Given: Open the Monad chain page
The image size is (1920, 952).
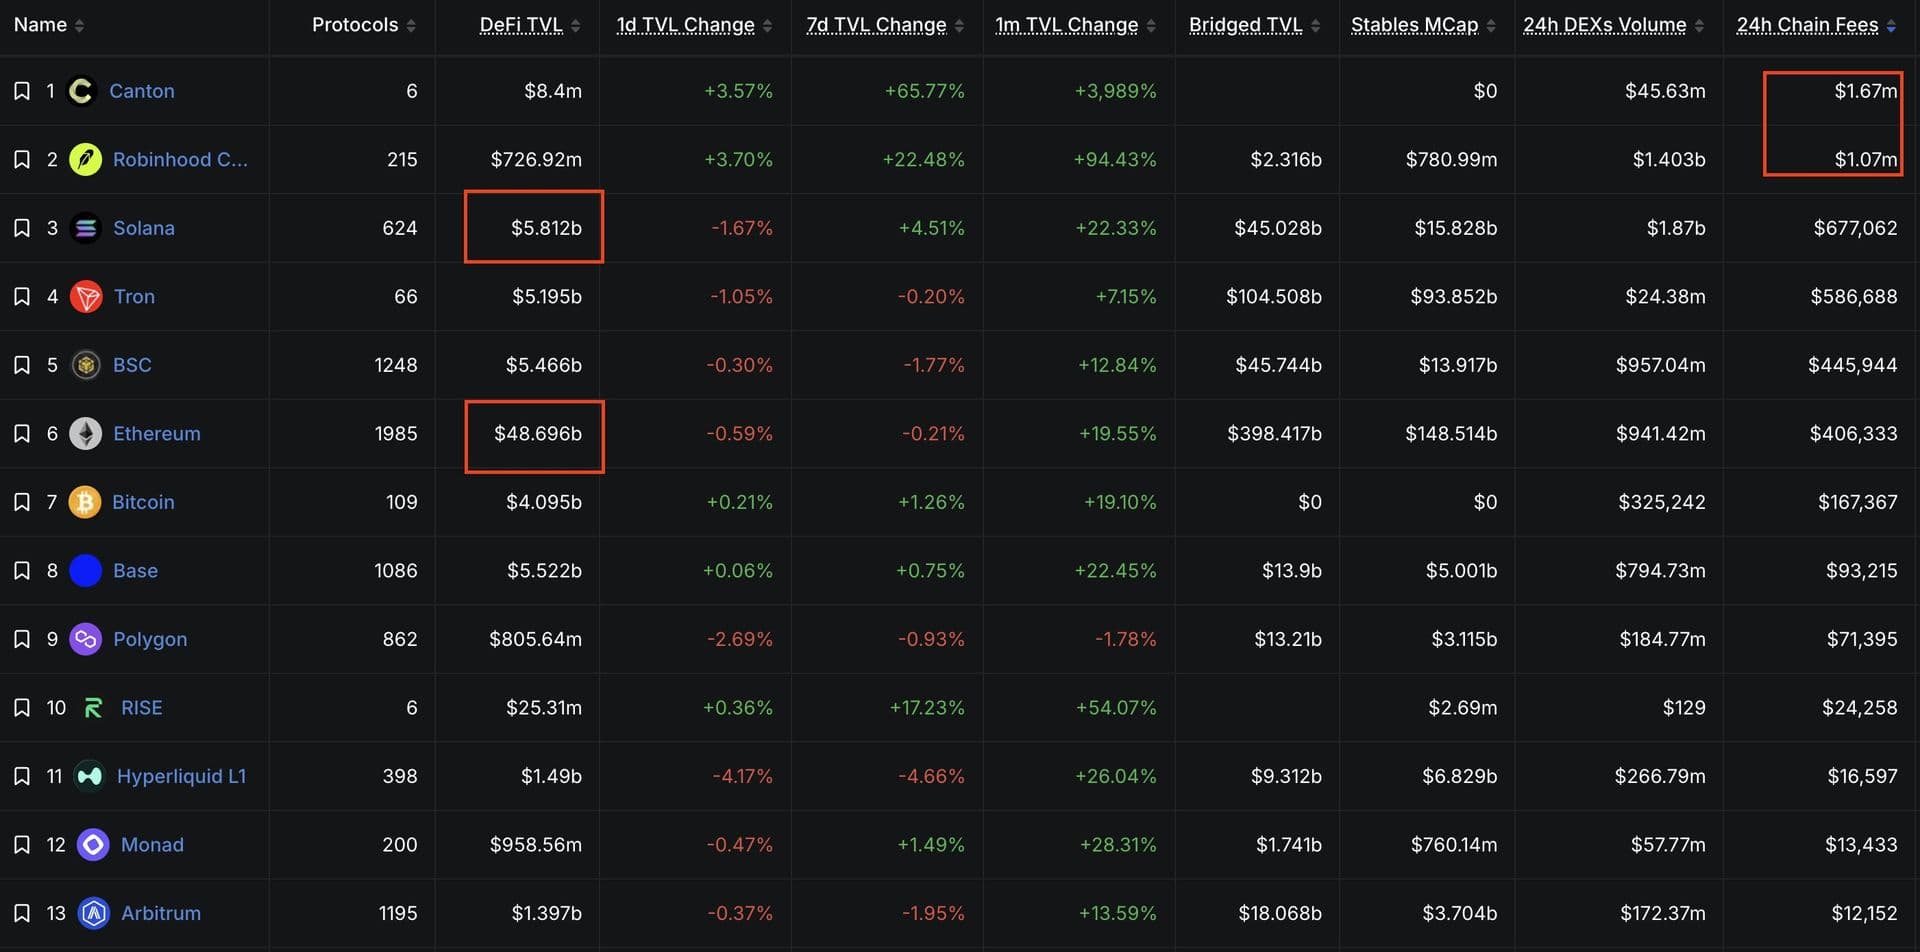Looking at the screenshot, I should pos(152,844).
